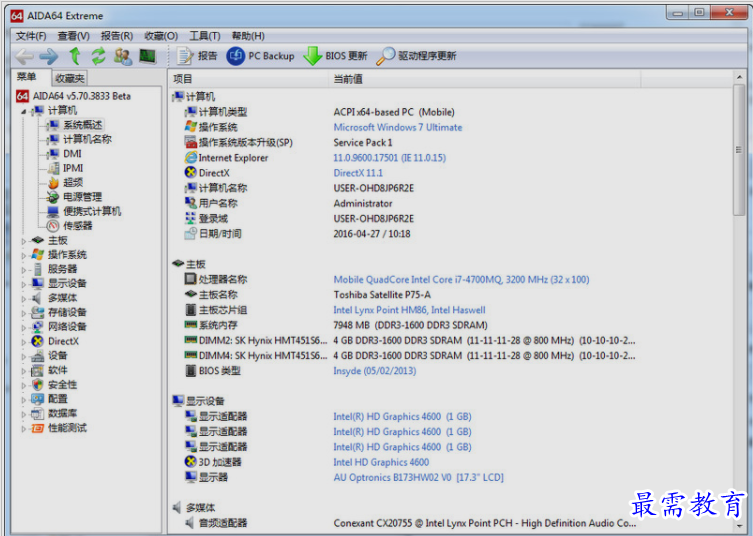Click the 安全性 shield icon
This screenshot has width=753, height=536.
pos(37,385)
